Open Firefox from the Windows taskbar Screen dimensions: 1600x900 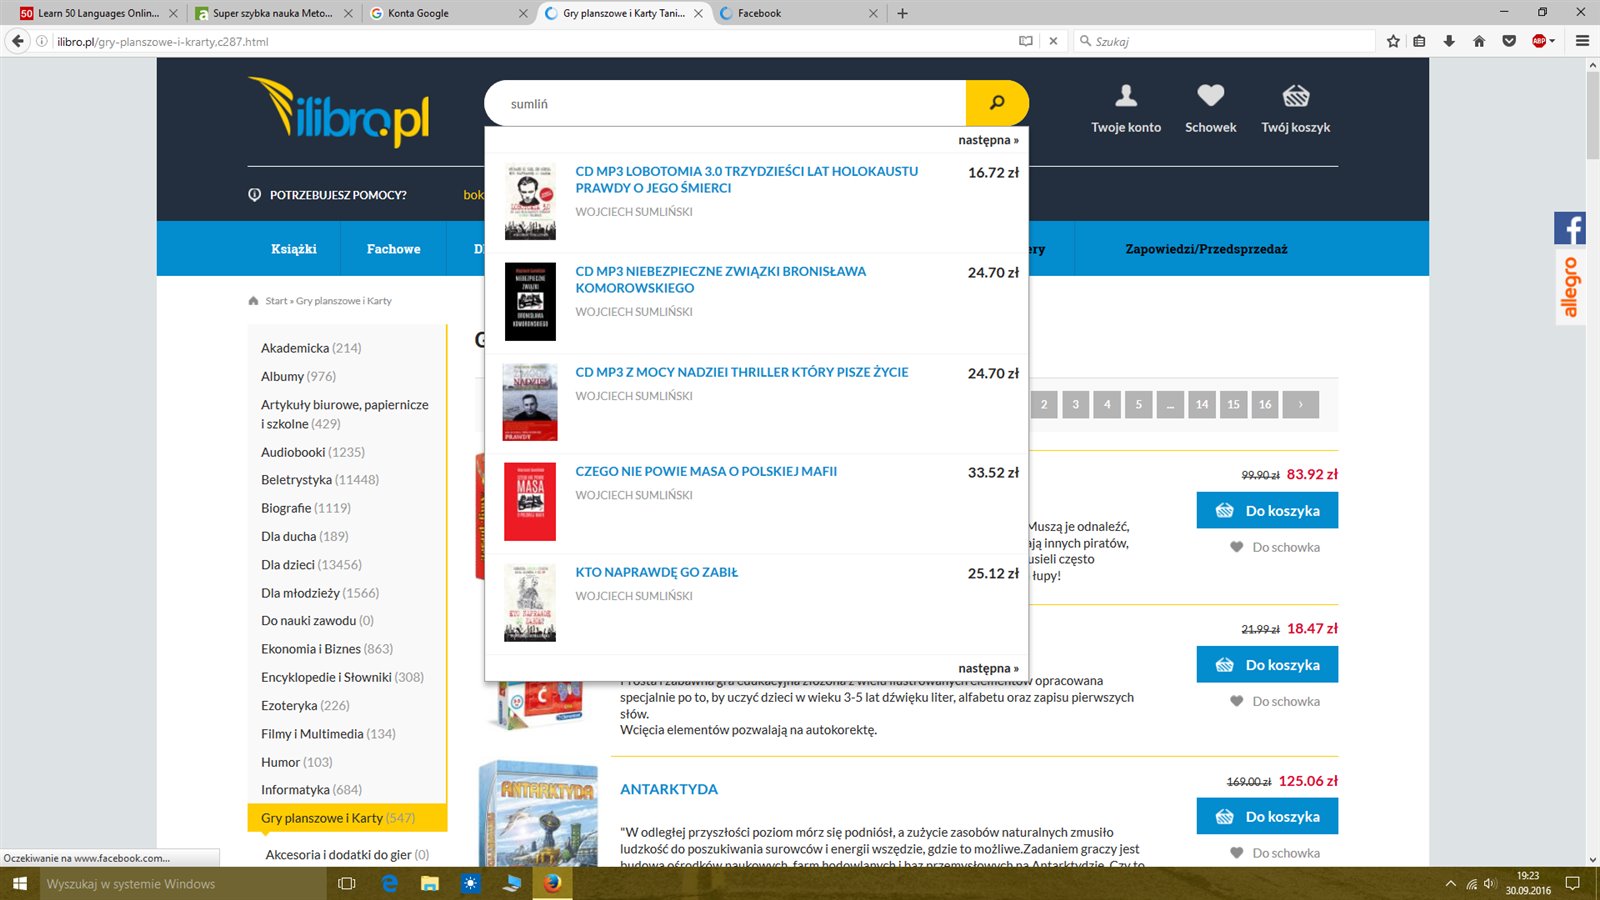pyautogui.click(x=552, y=883)
